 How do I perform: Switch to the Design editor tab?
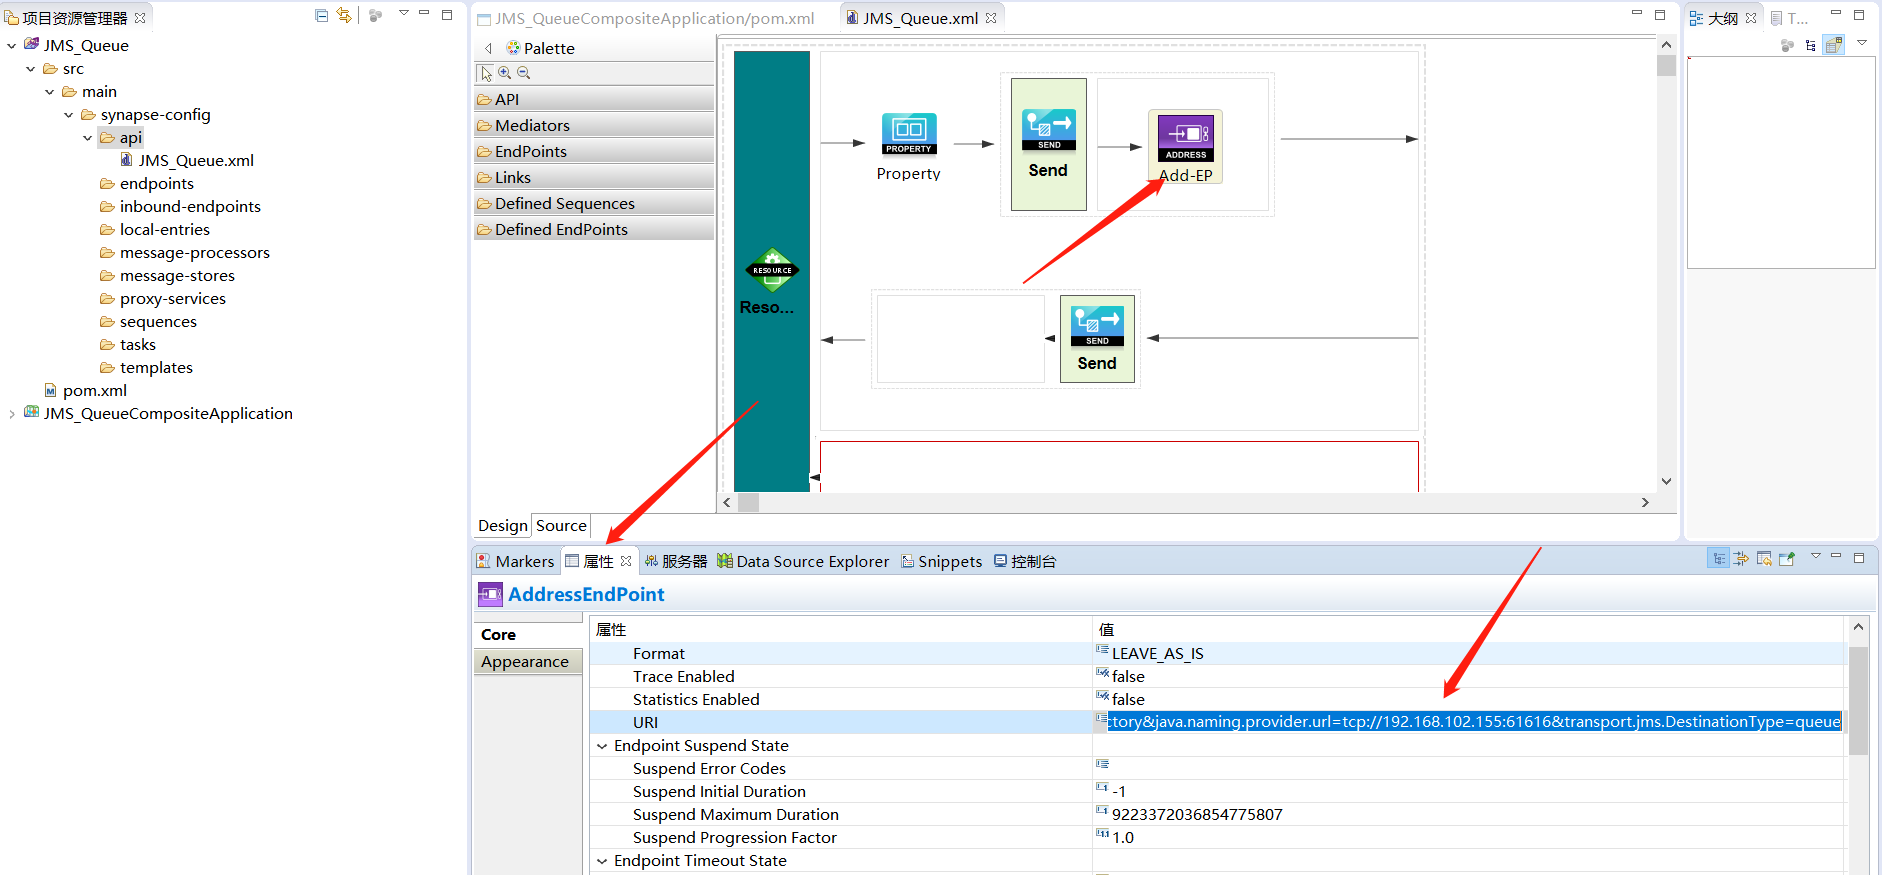click(502, 525)
